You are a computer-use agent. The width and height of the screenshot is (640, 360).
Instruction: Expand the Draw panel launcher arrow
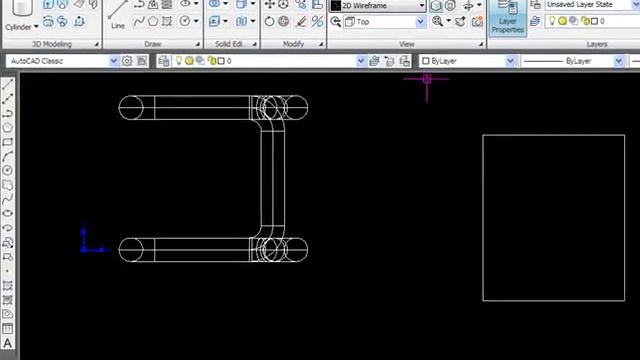pyautogui.click(x=198, y=44)
